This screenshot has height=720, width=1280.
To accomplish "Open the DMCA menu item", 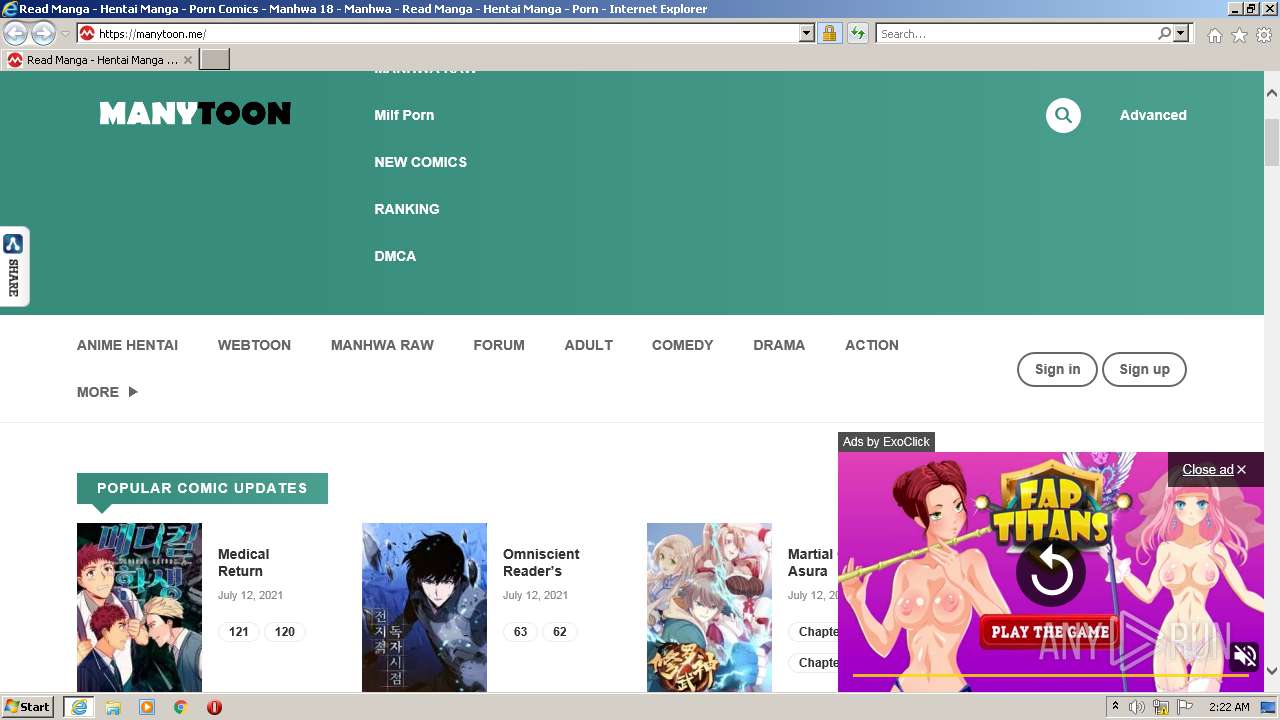I will coord(395,256).
